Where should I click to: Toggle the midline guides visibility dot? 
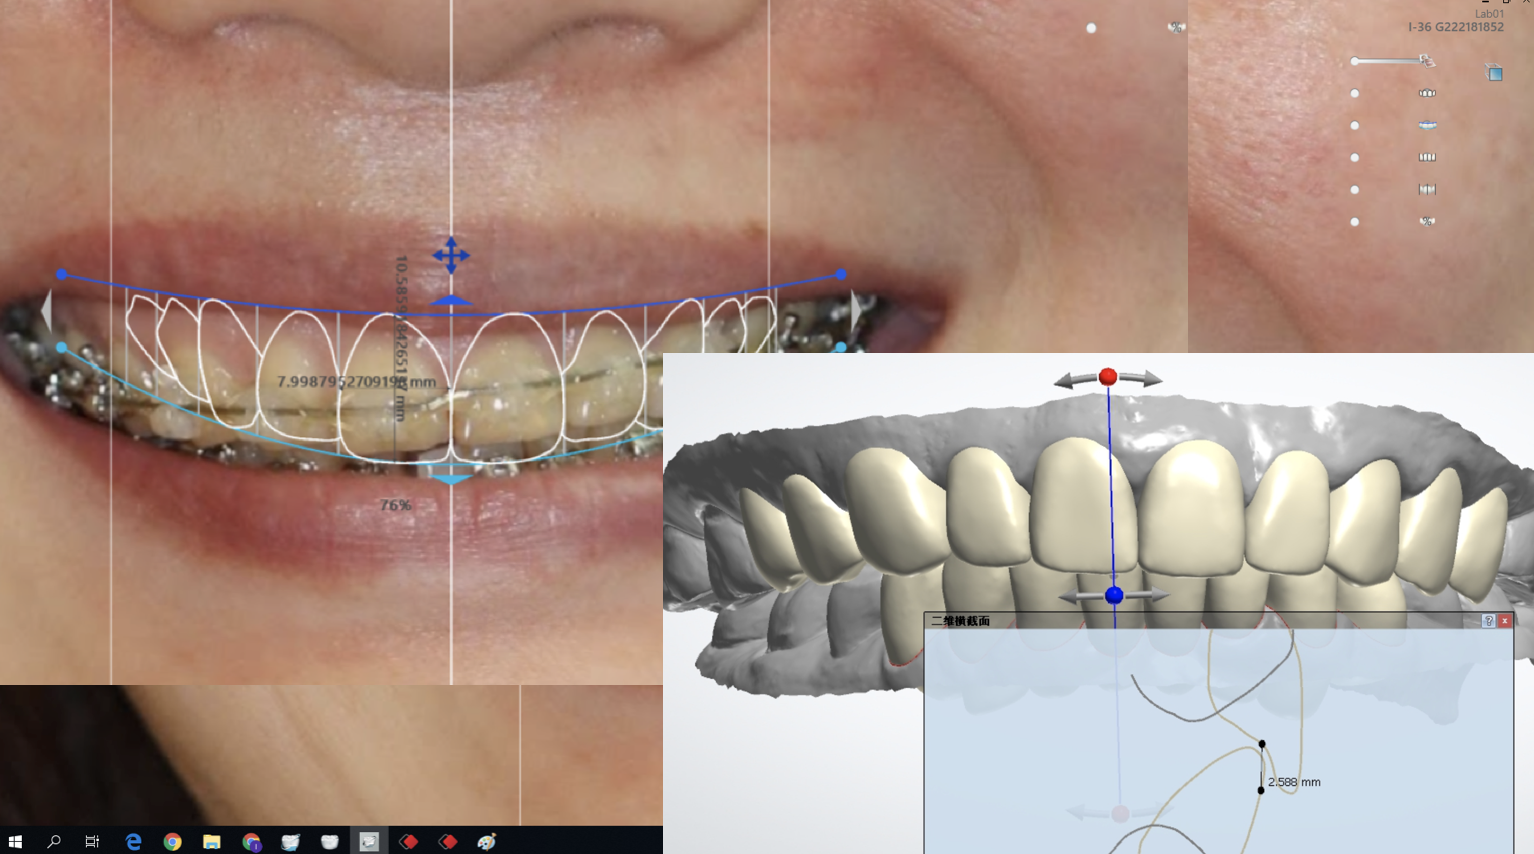(x=1355, y=190)
